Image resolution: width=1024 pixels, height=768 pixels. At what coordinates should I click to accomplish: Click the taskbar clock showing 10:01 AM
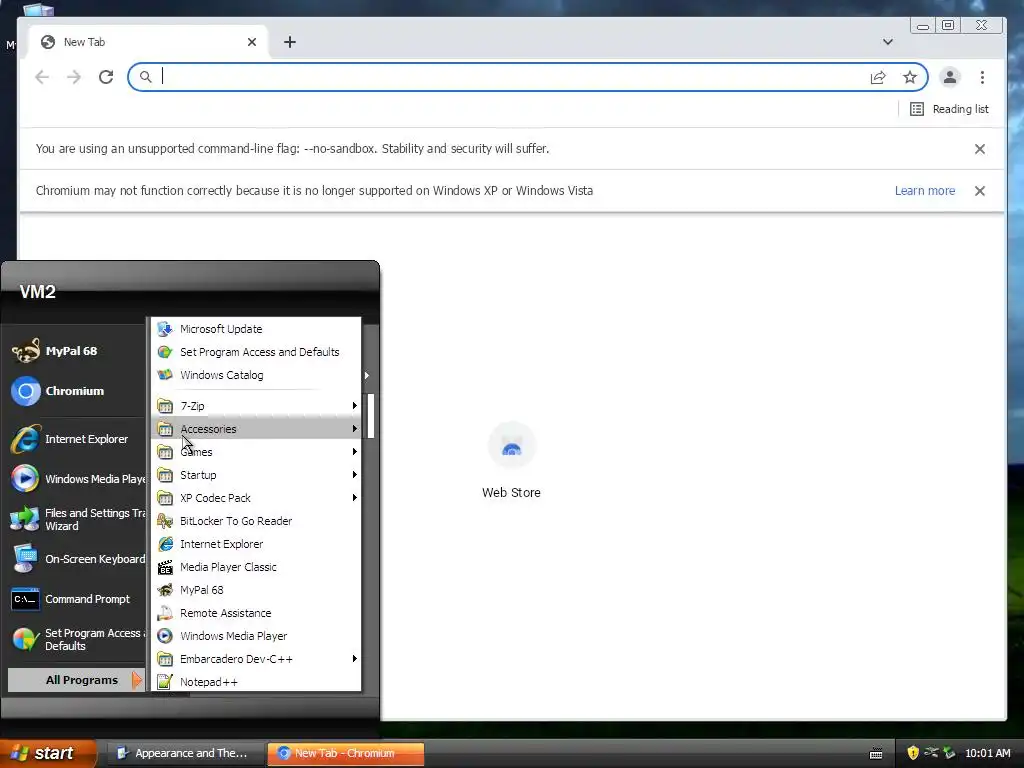tap(987, 753)
